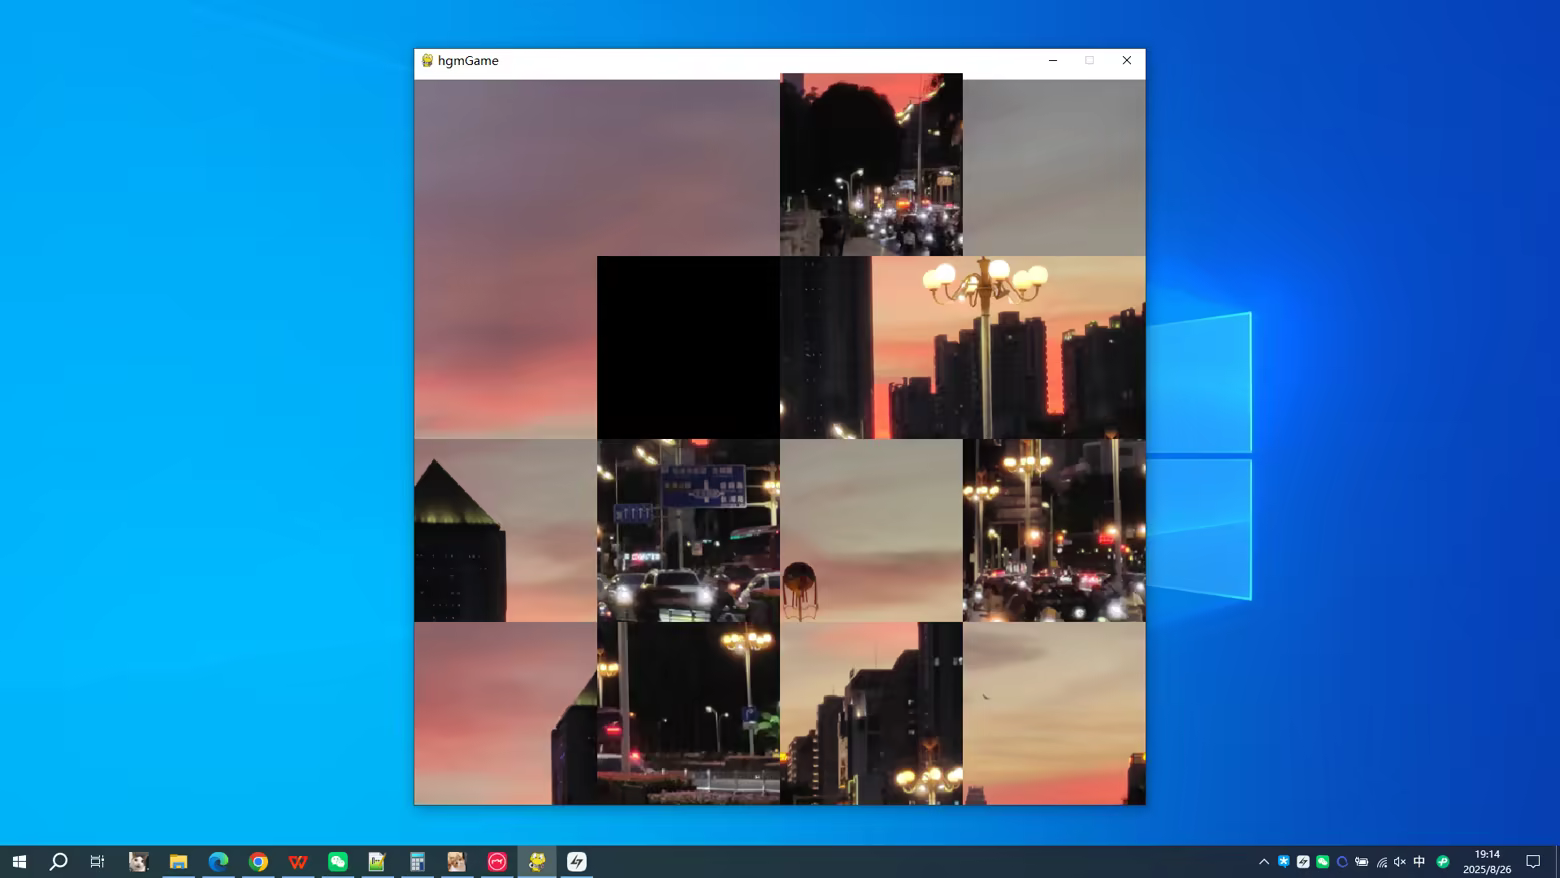Click the puzzle tile with the blue road sign
The height and width of the screenshot is (878, 1560).
688,530
